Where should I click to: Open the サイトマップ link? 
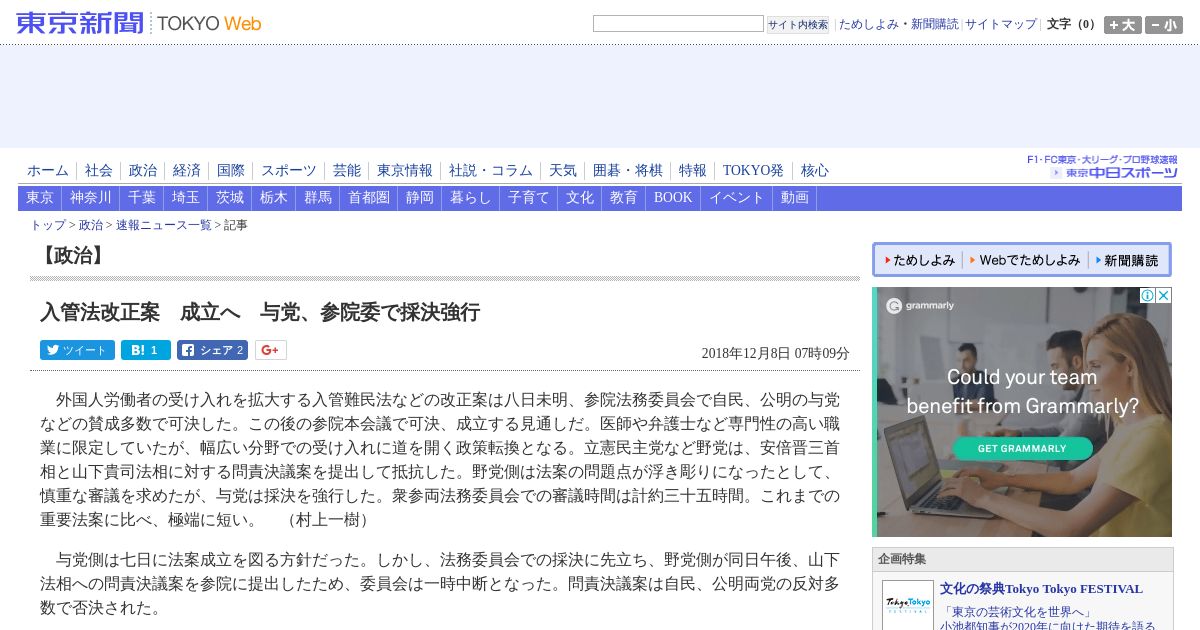pos(1001,24)
